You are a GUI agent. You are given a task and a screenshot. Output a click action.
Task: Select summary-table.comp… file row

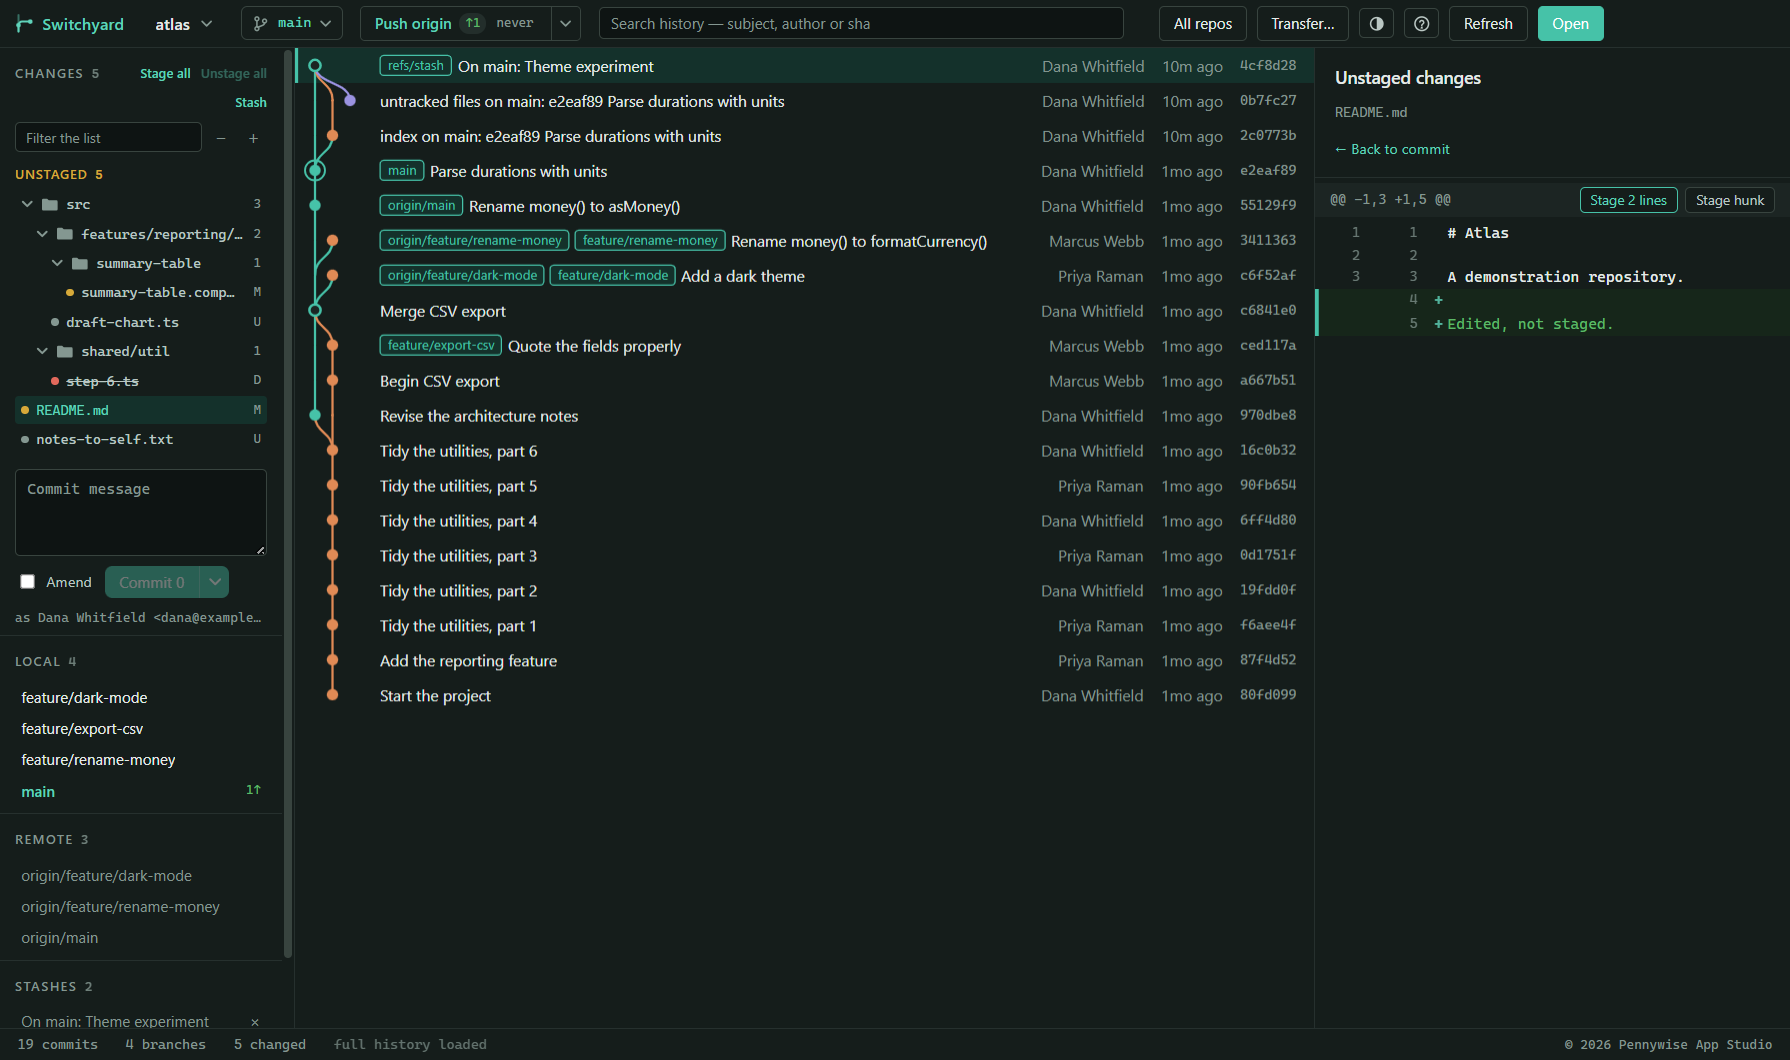141,292
